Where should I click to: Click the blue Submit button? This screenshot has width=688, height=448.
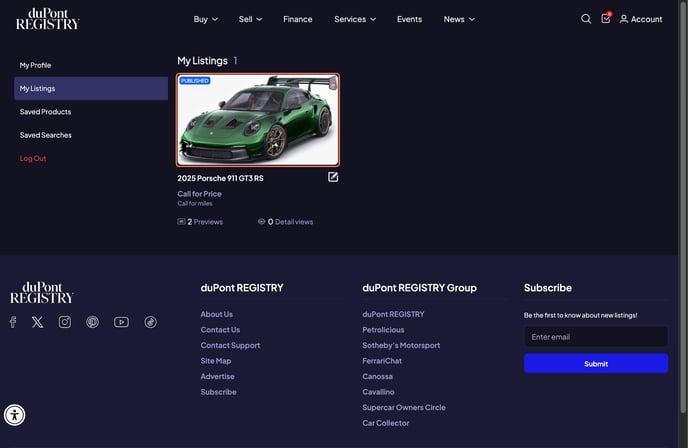coord(596,364)
